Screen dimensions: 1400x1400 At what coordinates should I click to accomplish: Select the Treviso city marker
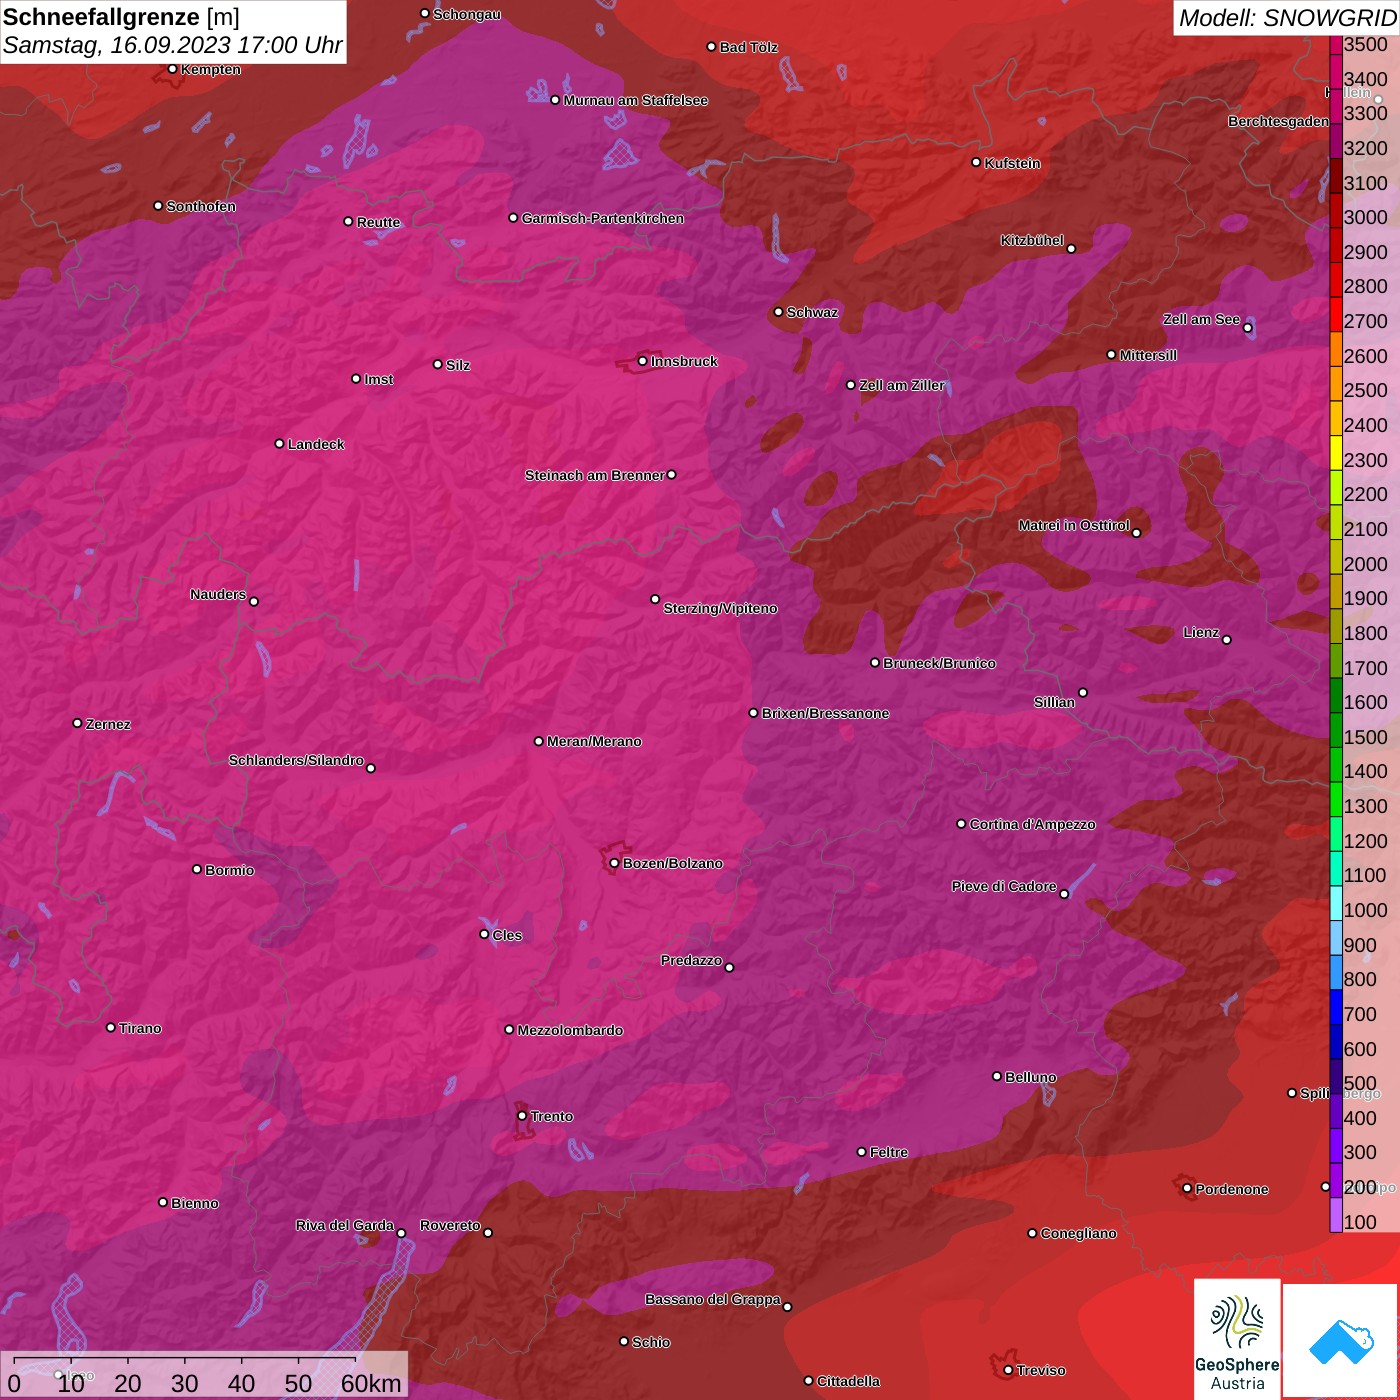[x=1008, y=1370]
